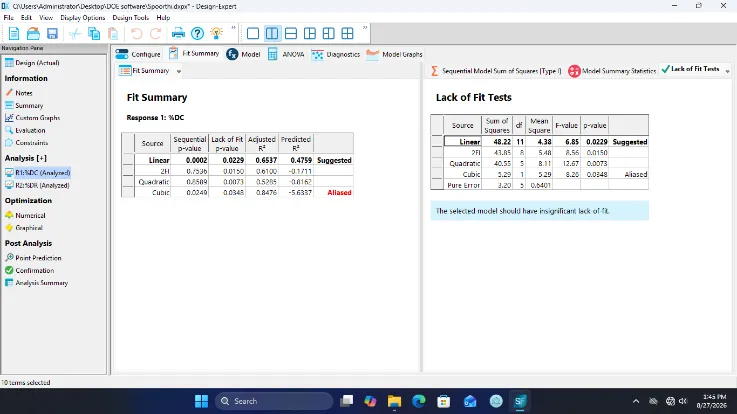
Task: Show Model Summary Statistics view
Action: coord(612,71)
